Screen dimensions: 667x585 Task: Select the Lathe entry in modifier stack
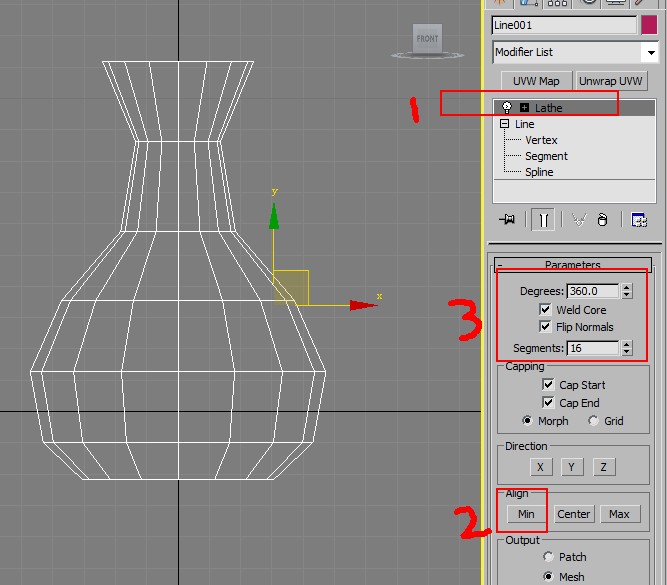tap(574, 108)
